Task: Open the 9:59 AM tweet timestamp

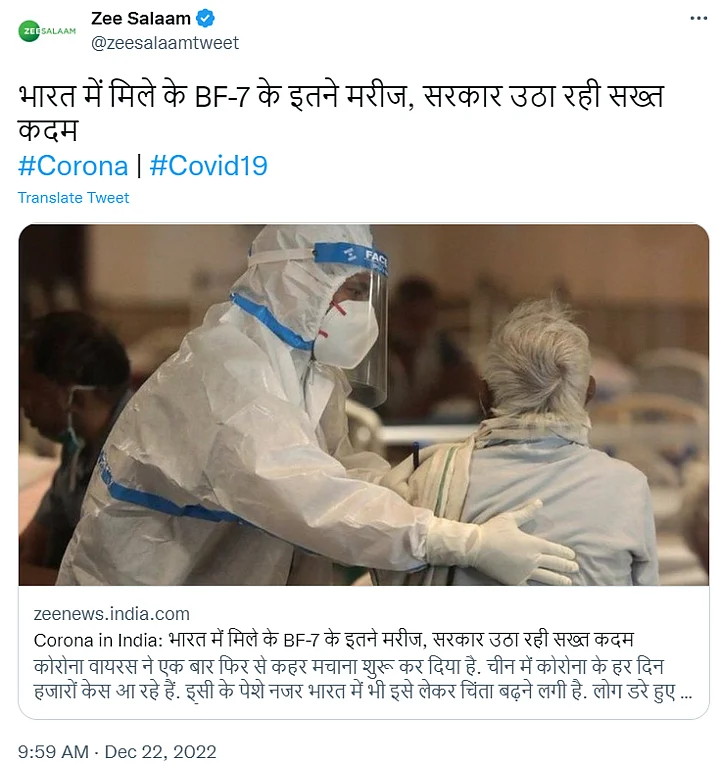Action: (53, 751)
